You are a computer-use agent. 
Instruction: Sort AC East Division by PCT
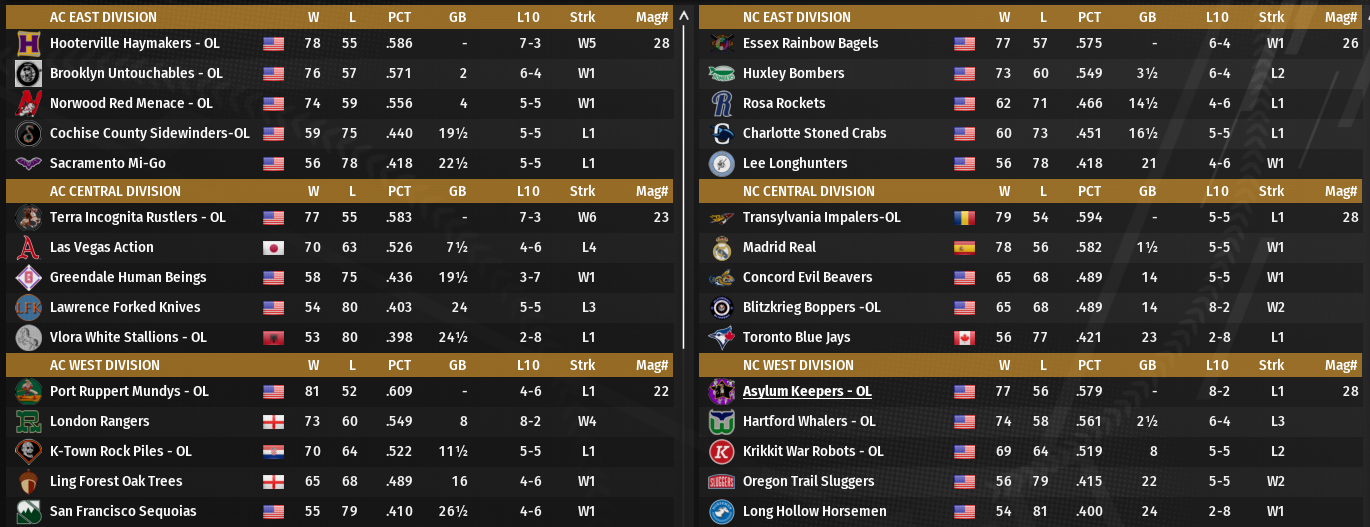[x=399, y=17]
